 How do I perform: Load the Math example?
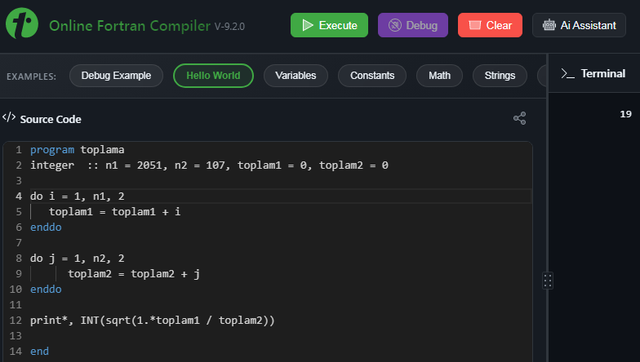tap(439, 76)
